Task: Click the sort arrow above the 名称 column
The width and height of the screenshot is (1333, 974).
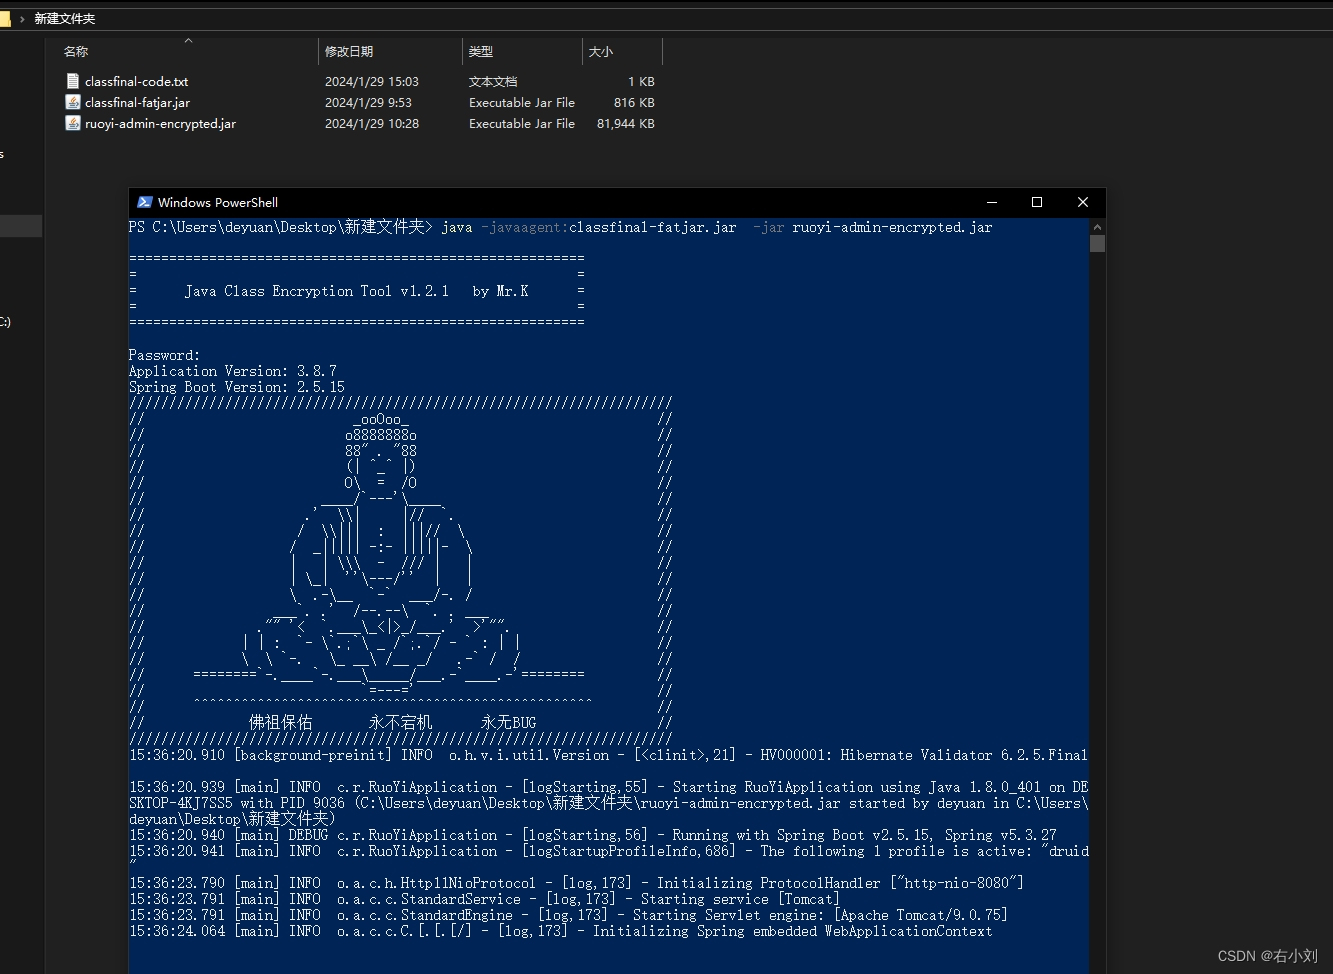Action: (x=188, y=40)
